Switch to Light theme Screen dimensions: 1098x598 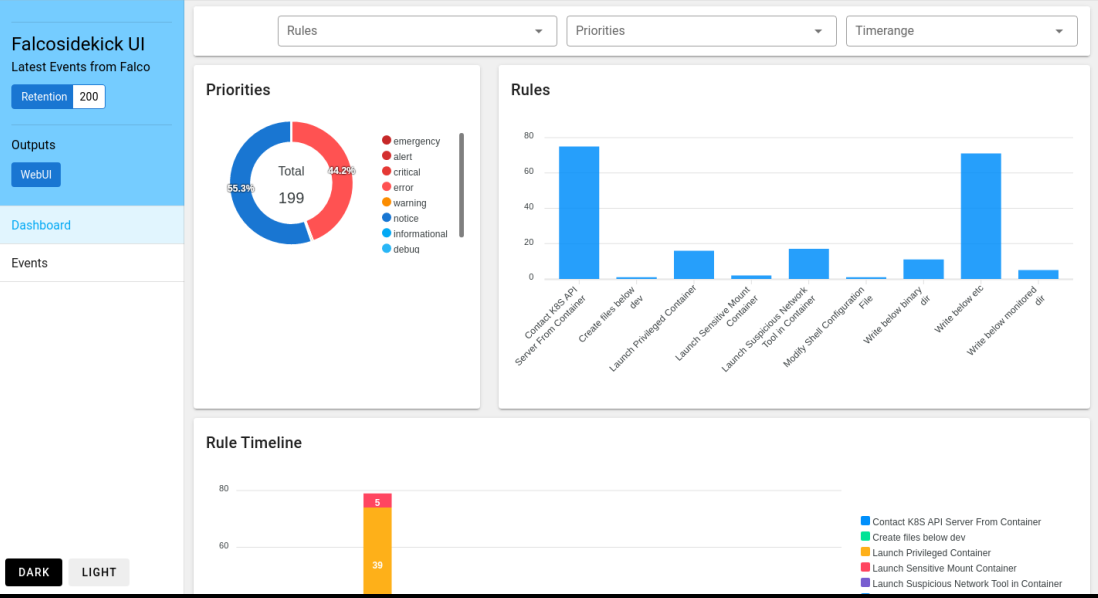[99, 572]
